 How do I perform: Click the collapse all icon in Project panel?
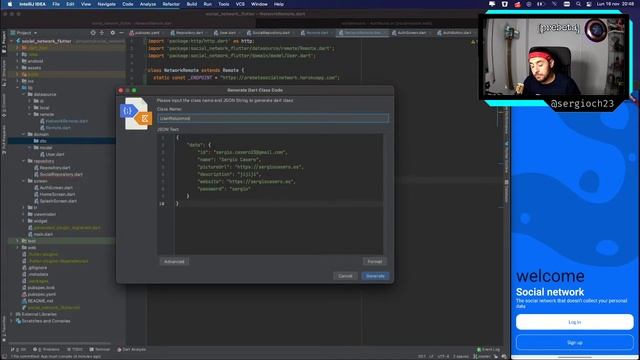click(x=102, y=33)
